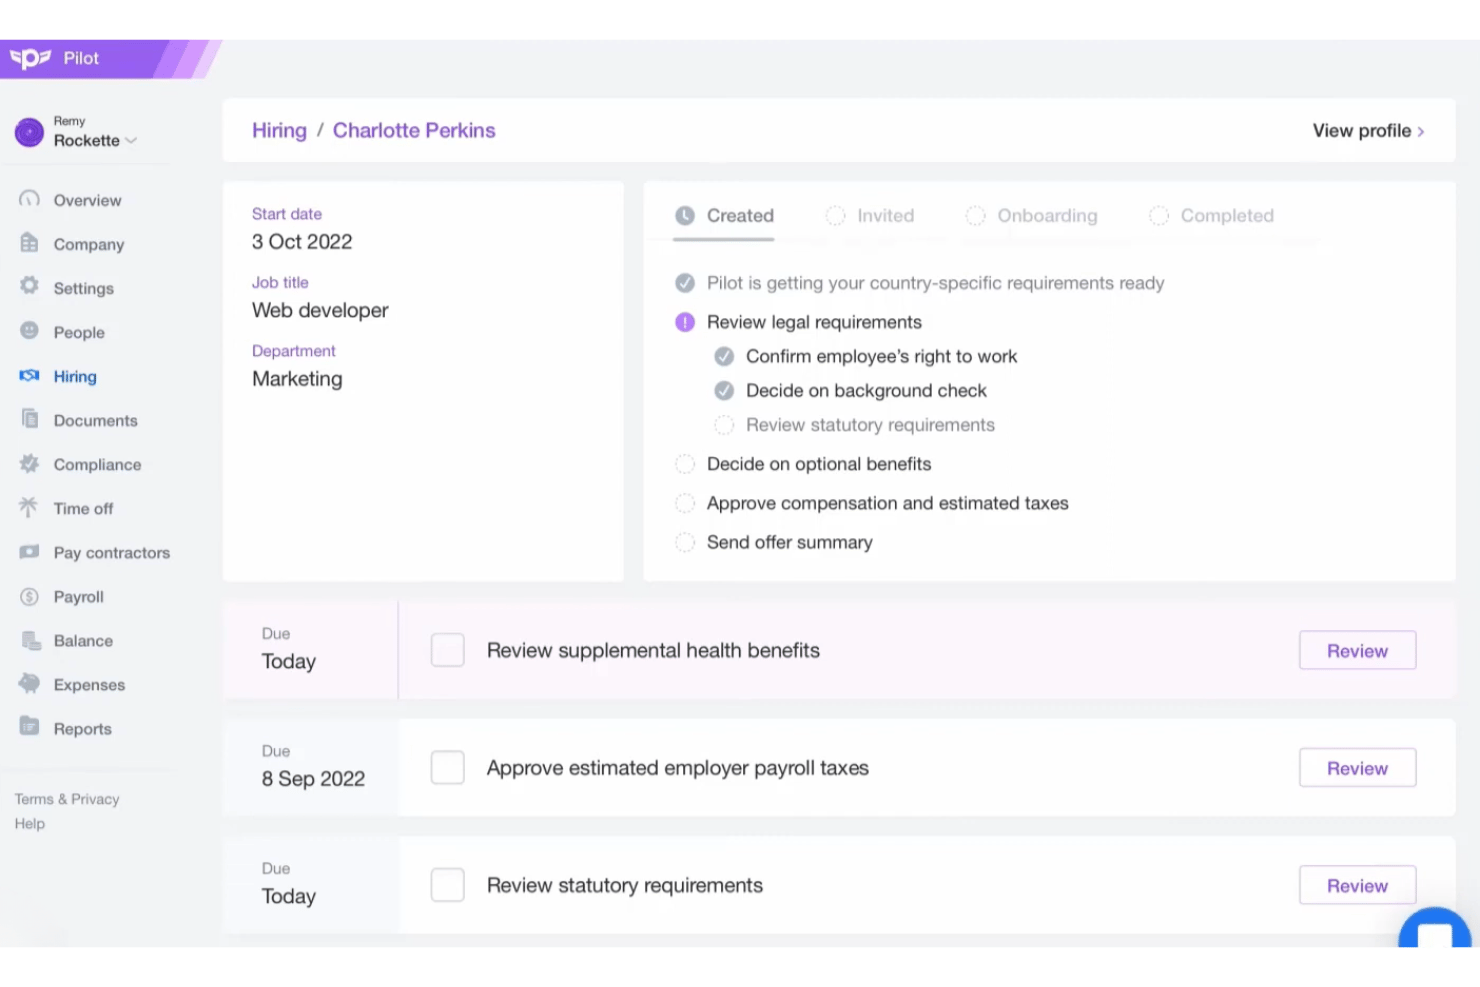Click the unchecked Review statutory requirements step circle
The height and width of the screenshot is (987, 1480).
click(x=724, y=425)
